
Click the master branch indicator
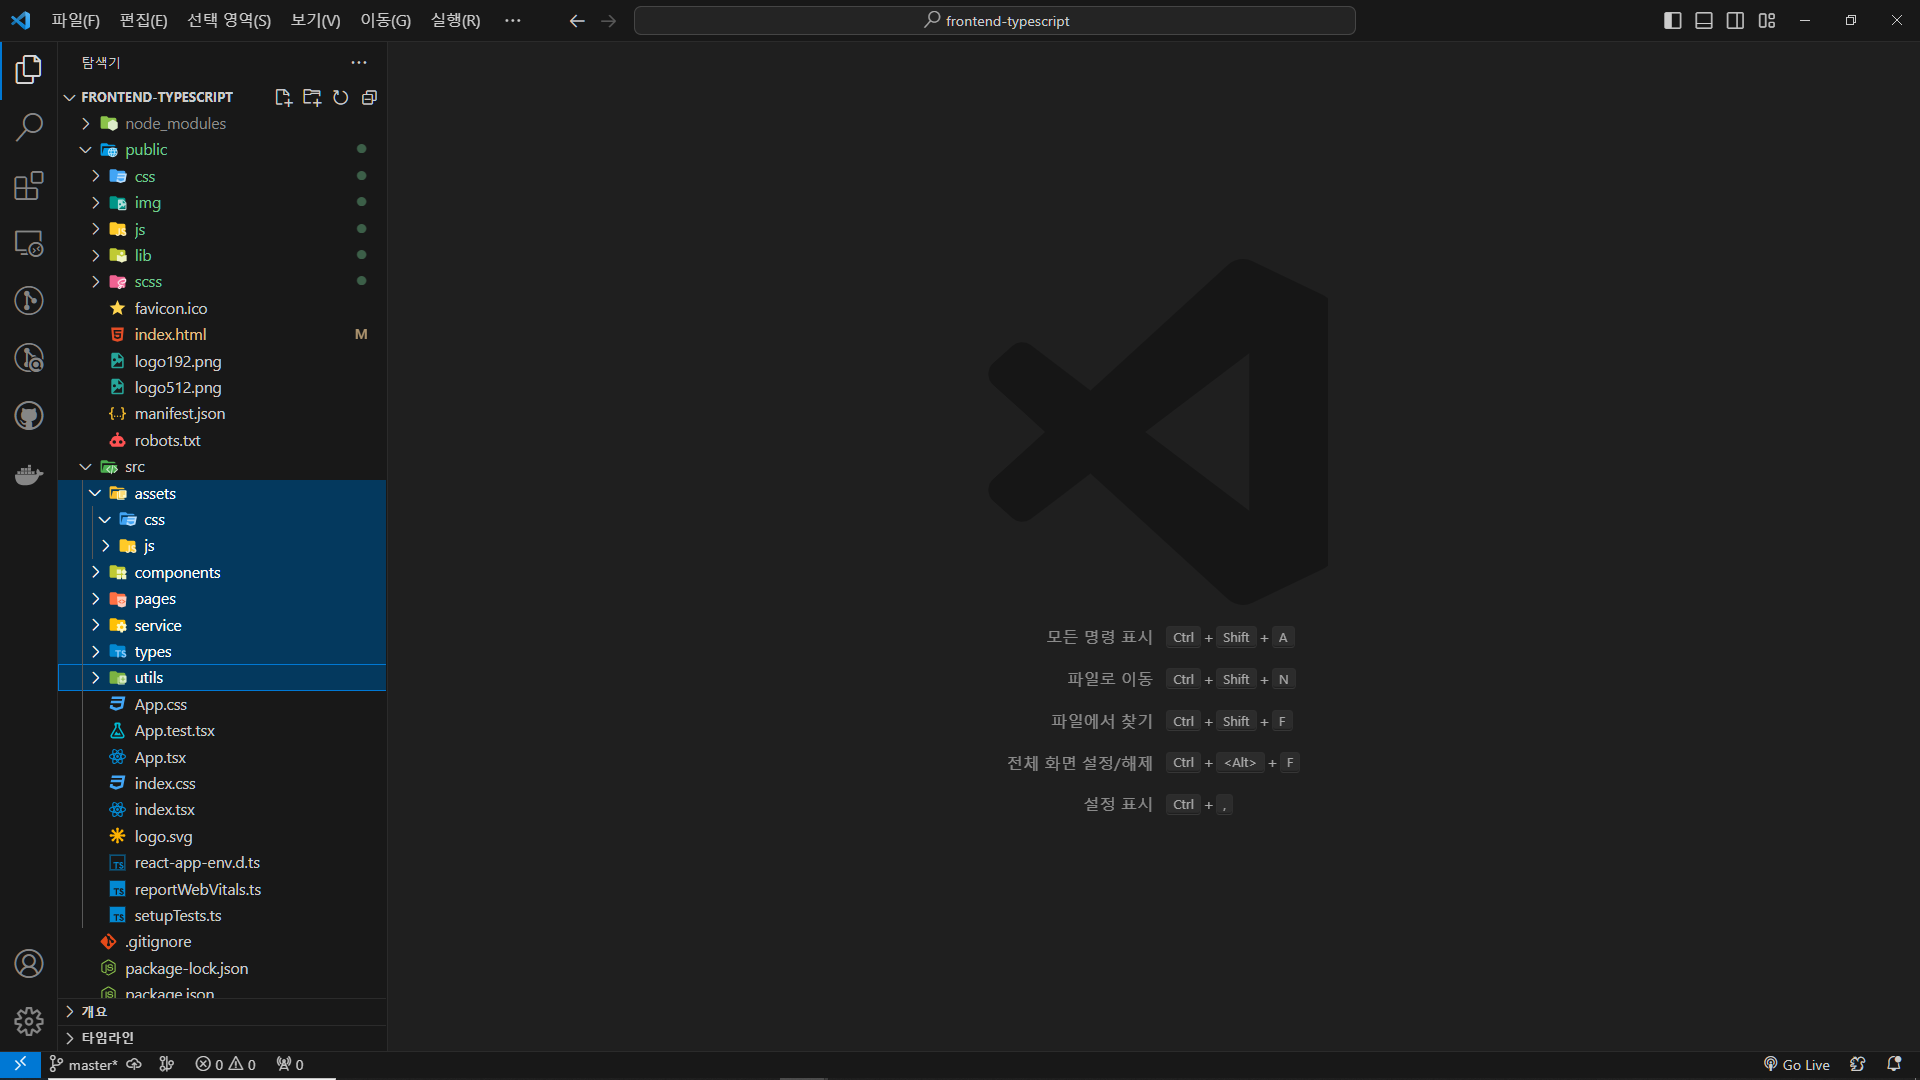(x=85, y=1065)
